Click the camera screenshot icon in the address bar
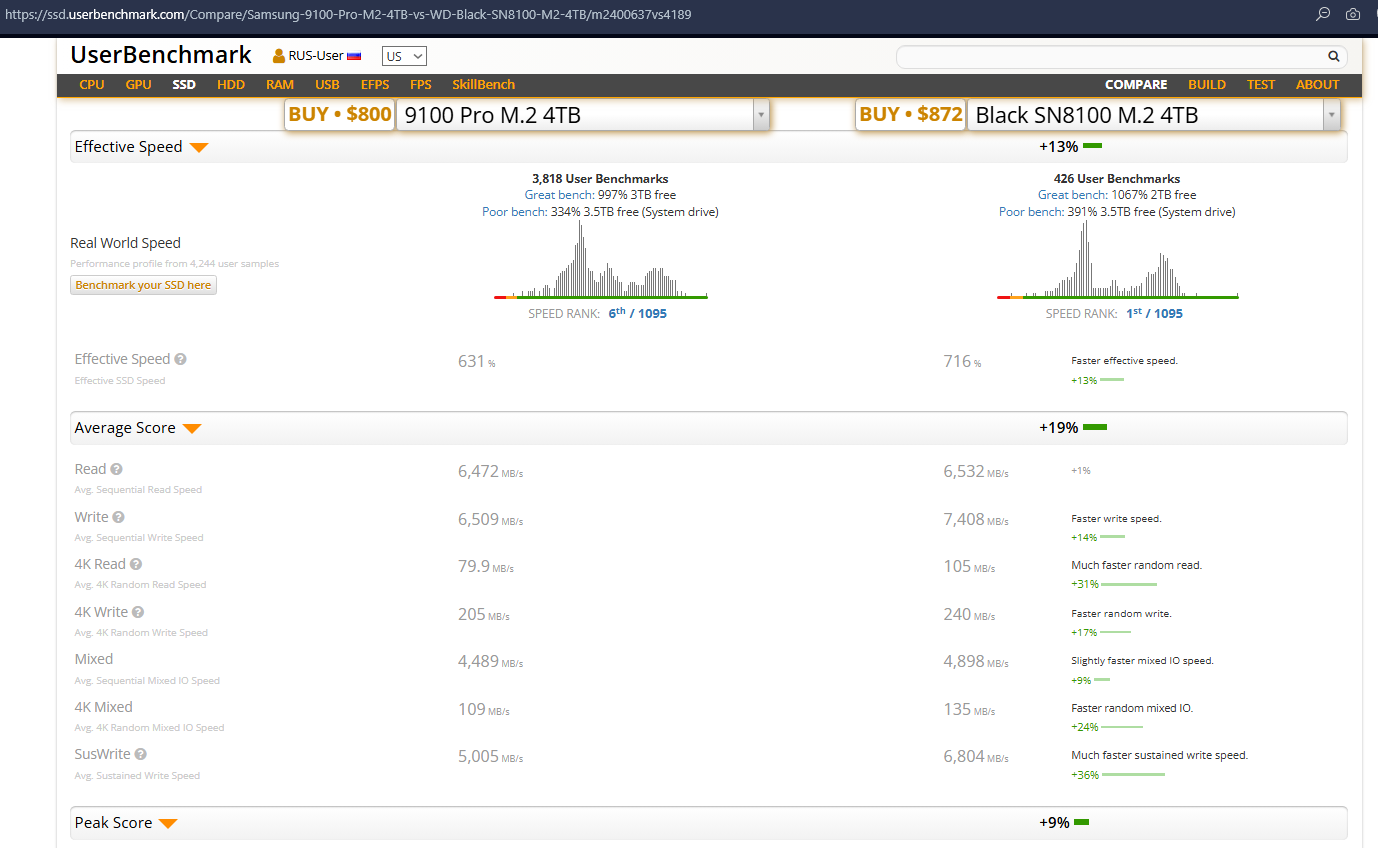This screenshot has height=848, width=1378. (1353, 14)
